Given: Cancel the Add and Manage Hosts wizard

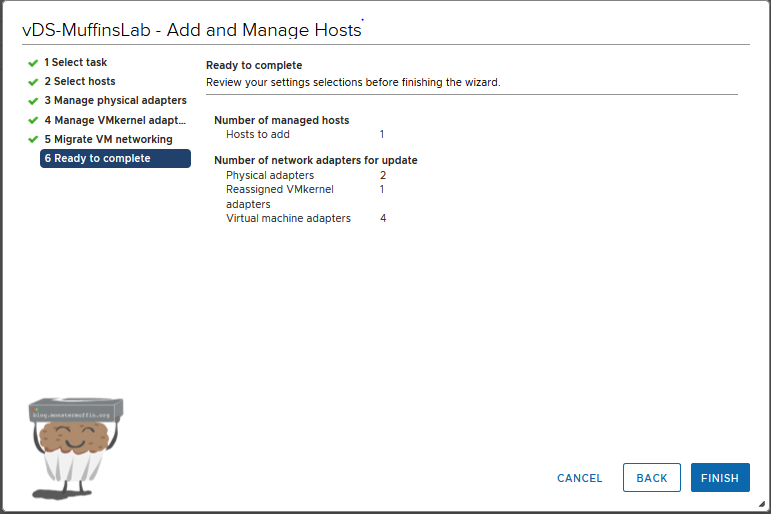Looking at the screenshot, I should (579, 478).
